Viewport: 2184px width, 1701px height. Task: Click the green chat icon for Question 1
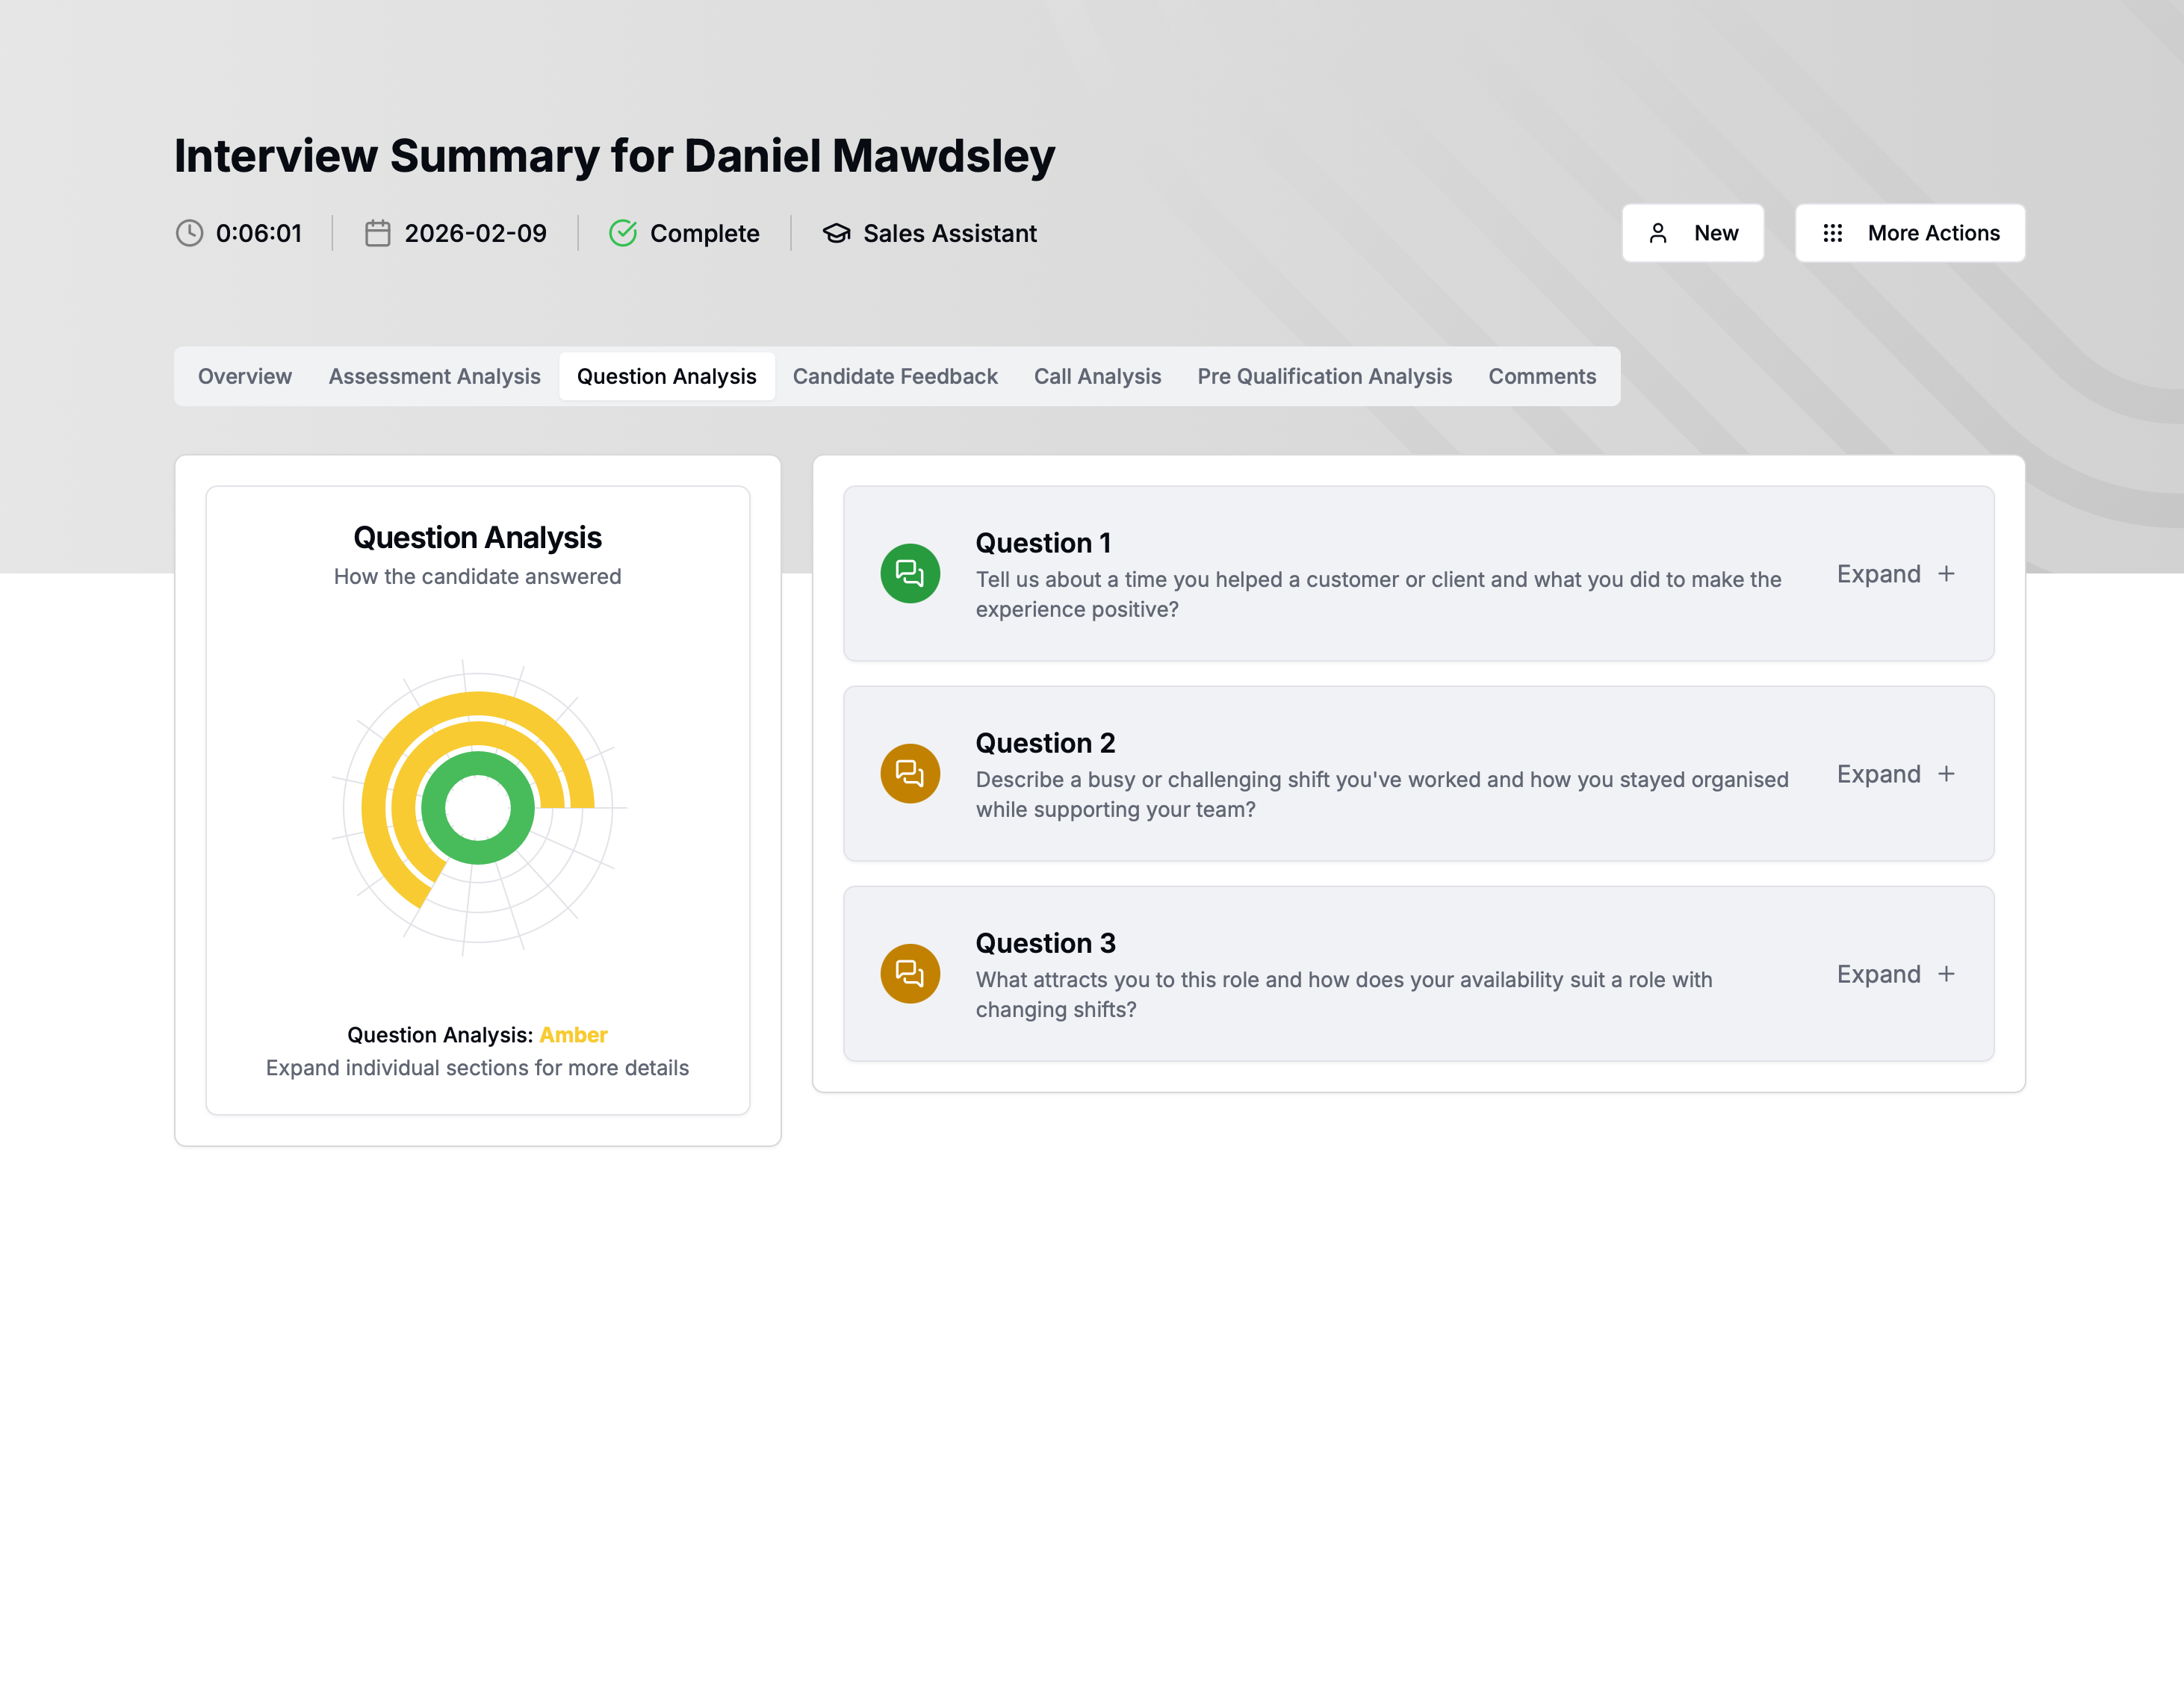point(909,573)
